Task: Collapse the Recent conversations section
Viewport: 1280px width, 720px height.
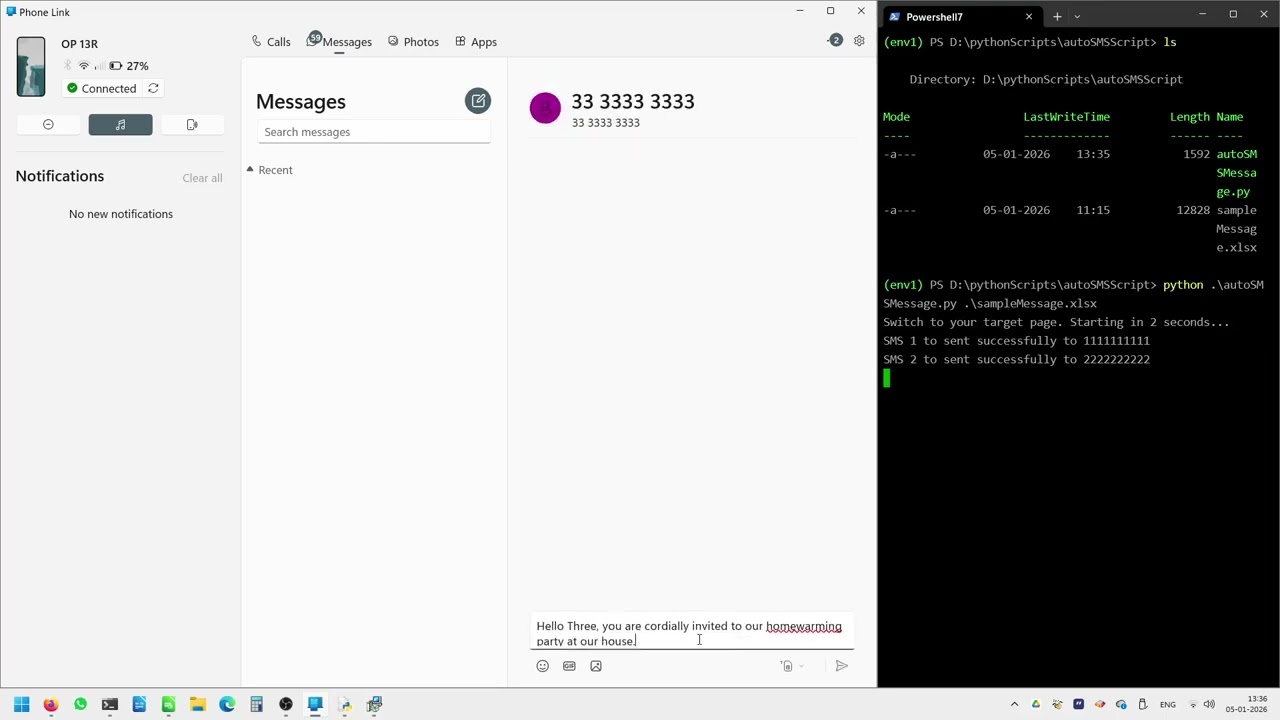Action: click(270, 170)
